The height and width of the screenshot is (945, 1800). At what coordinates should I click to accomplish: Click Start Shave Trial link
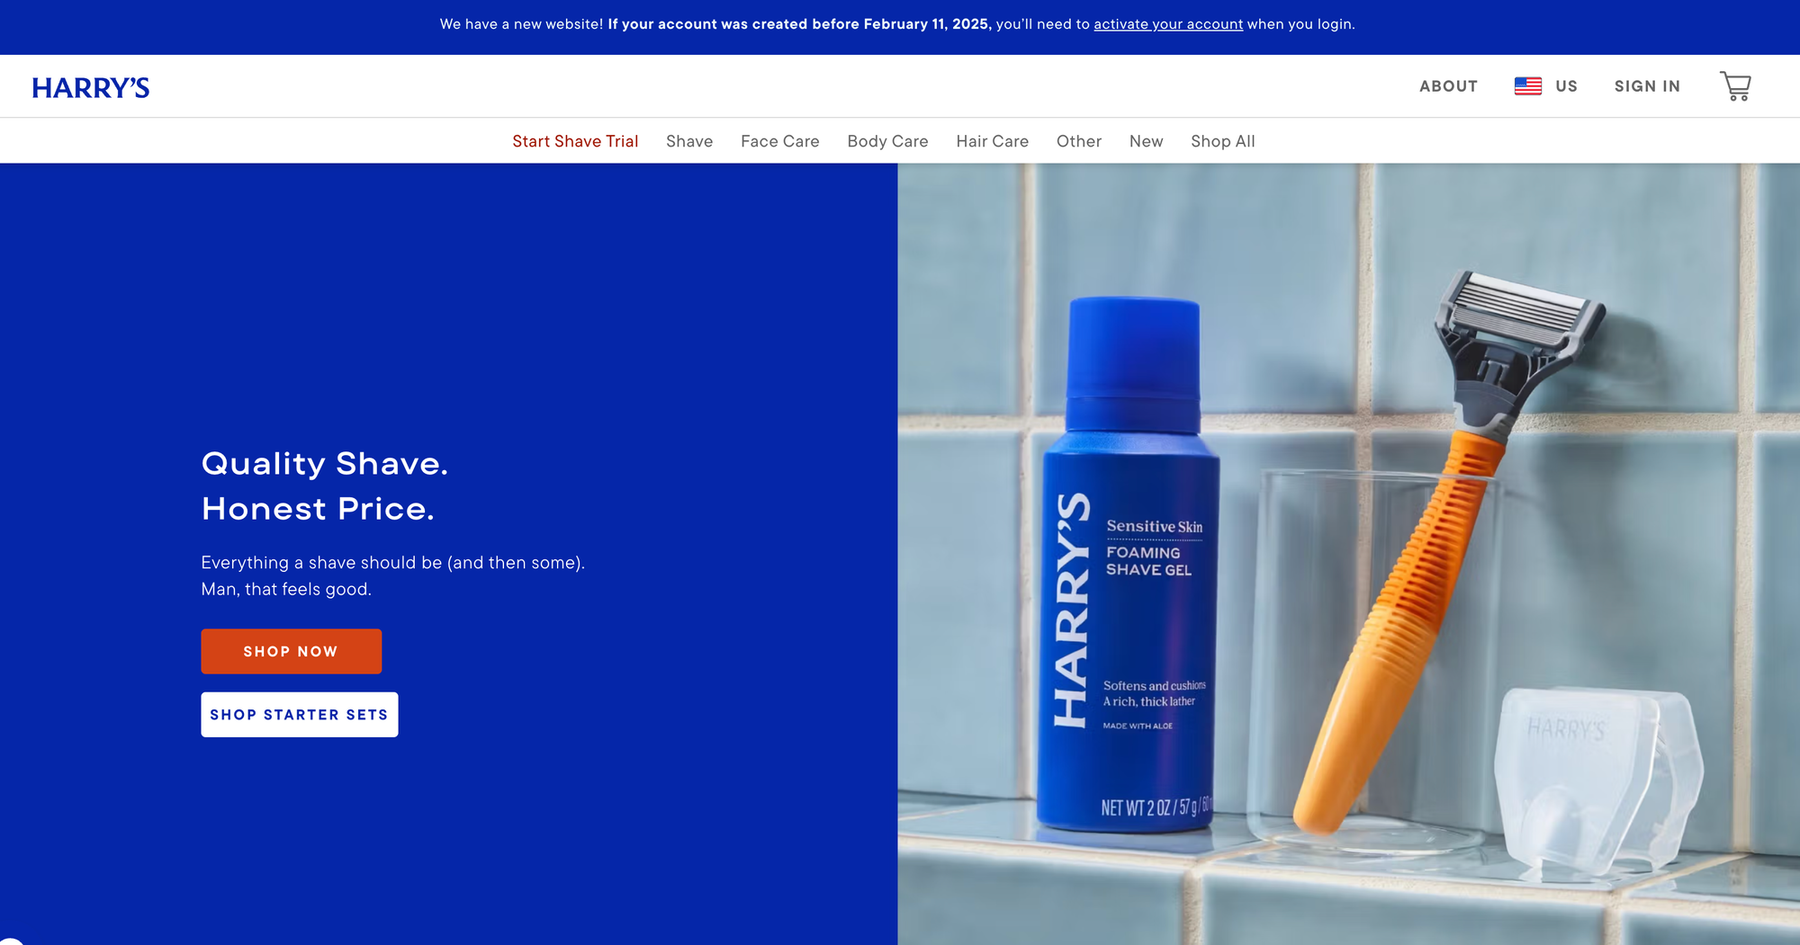coord(575,141)
